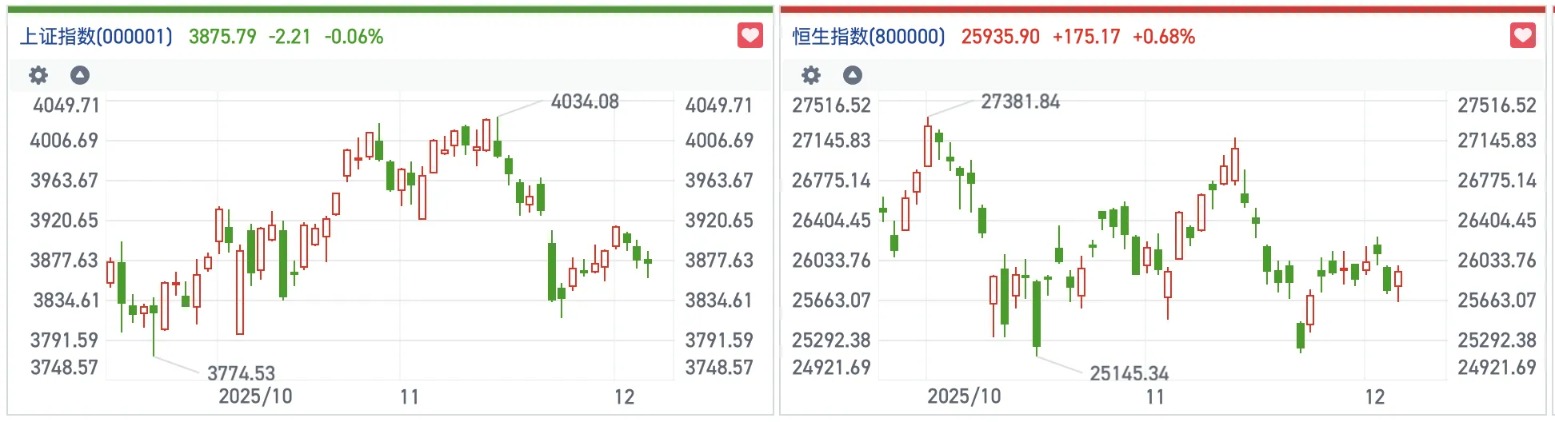Click the +0.68% change percentage
Image resolution: width=1555 pixels, height=422 pixels.
click(1164, 37)
